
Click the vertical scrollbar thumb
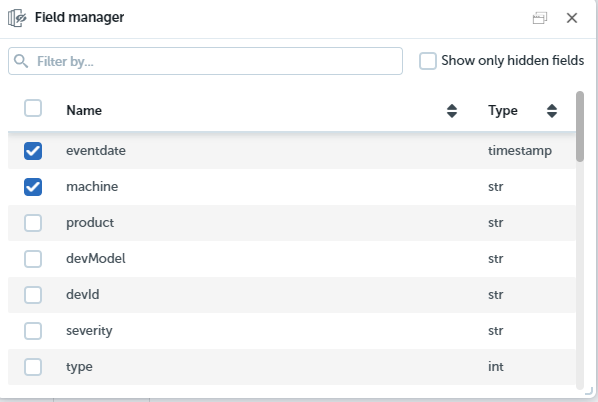580,127
